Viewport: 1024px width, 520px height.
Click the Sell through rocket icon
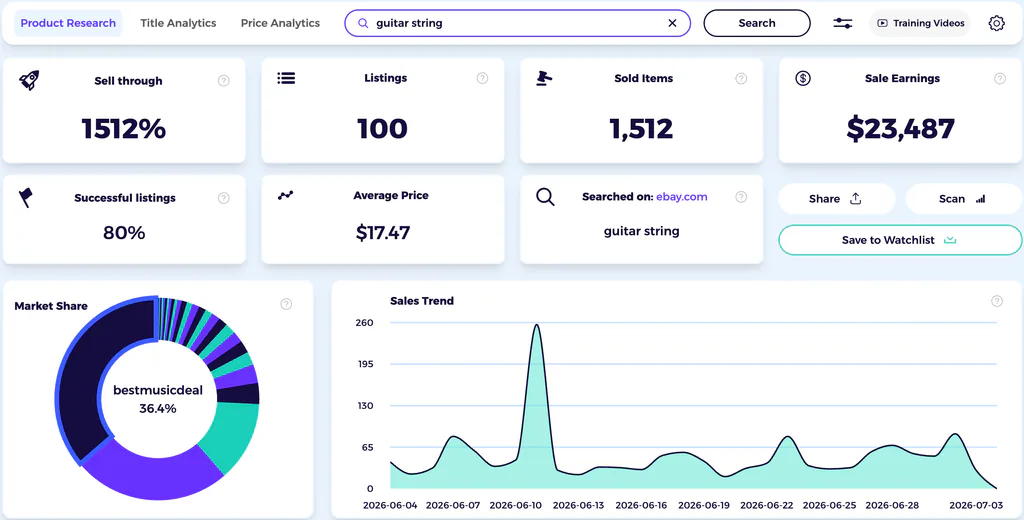[29, 80]
